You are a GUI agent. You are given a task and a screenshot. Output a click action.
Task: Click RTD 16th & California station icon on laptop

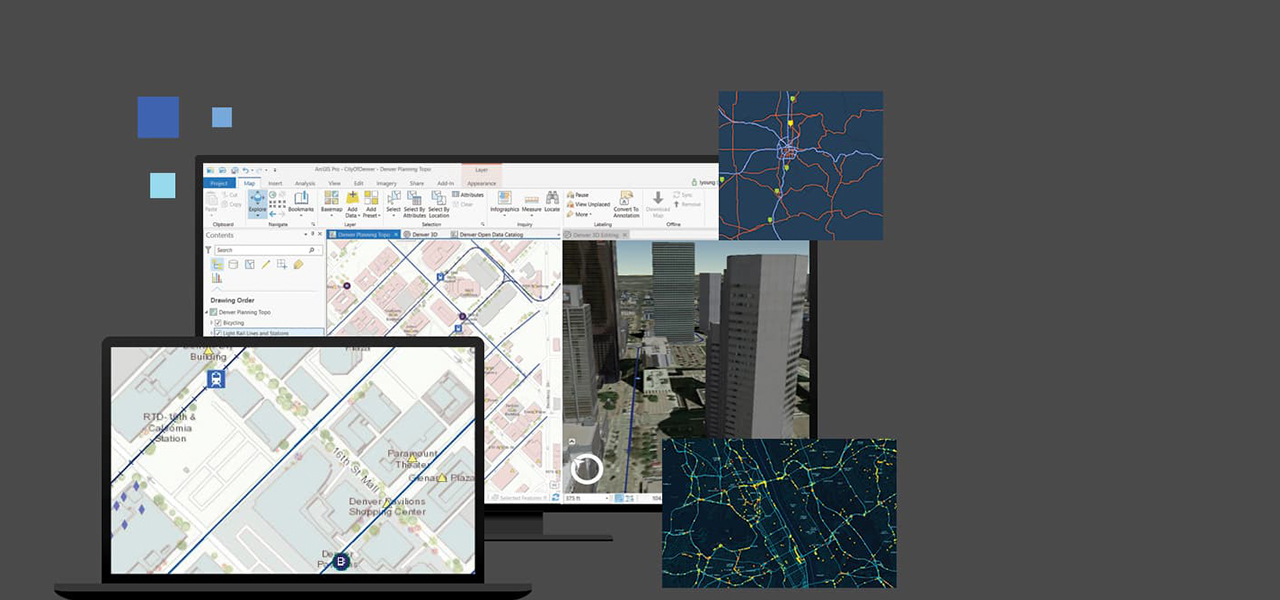pyautogui.click(x=216, y=378)
